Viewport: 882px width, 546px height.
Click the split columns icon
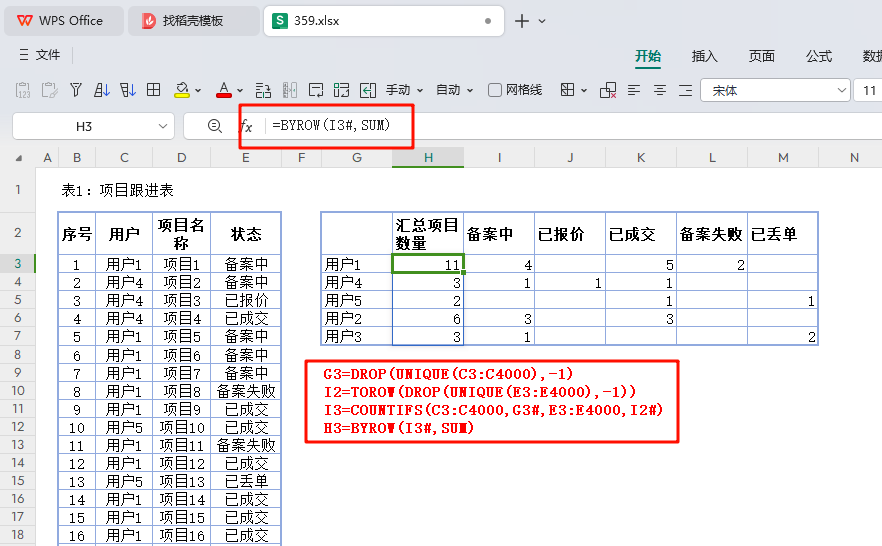[290, 90]
